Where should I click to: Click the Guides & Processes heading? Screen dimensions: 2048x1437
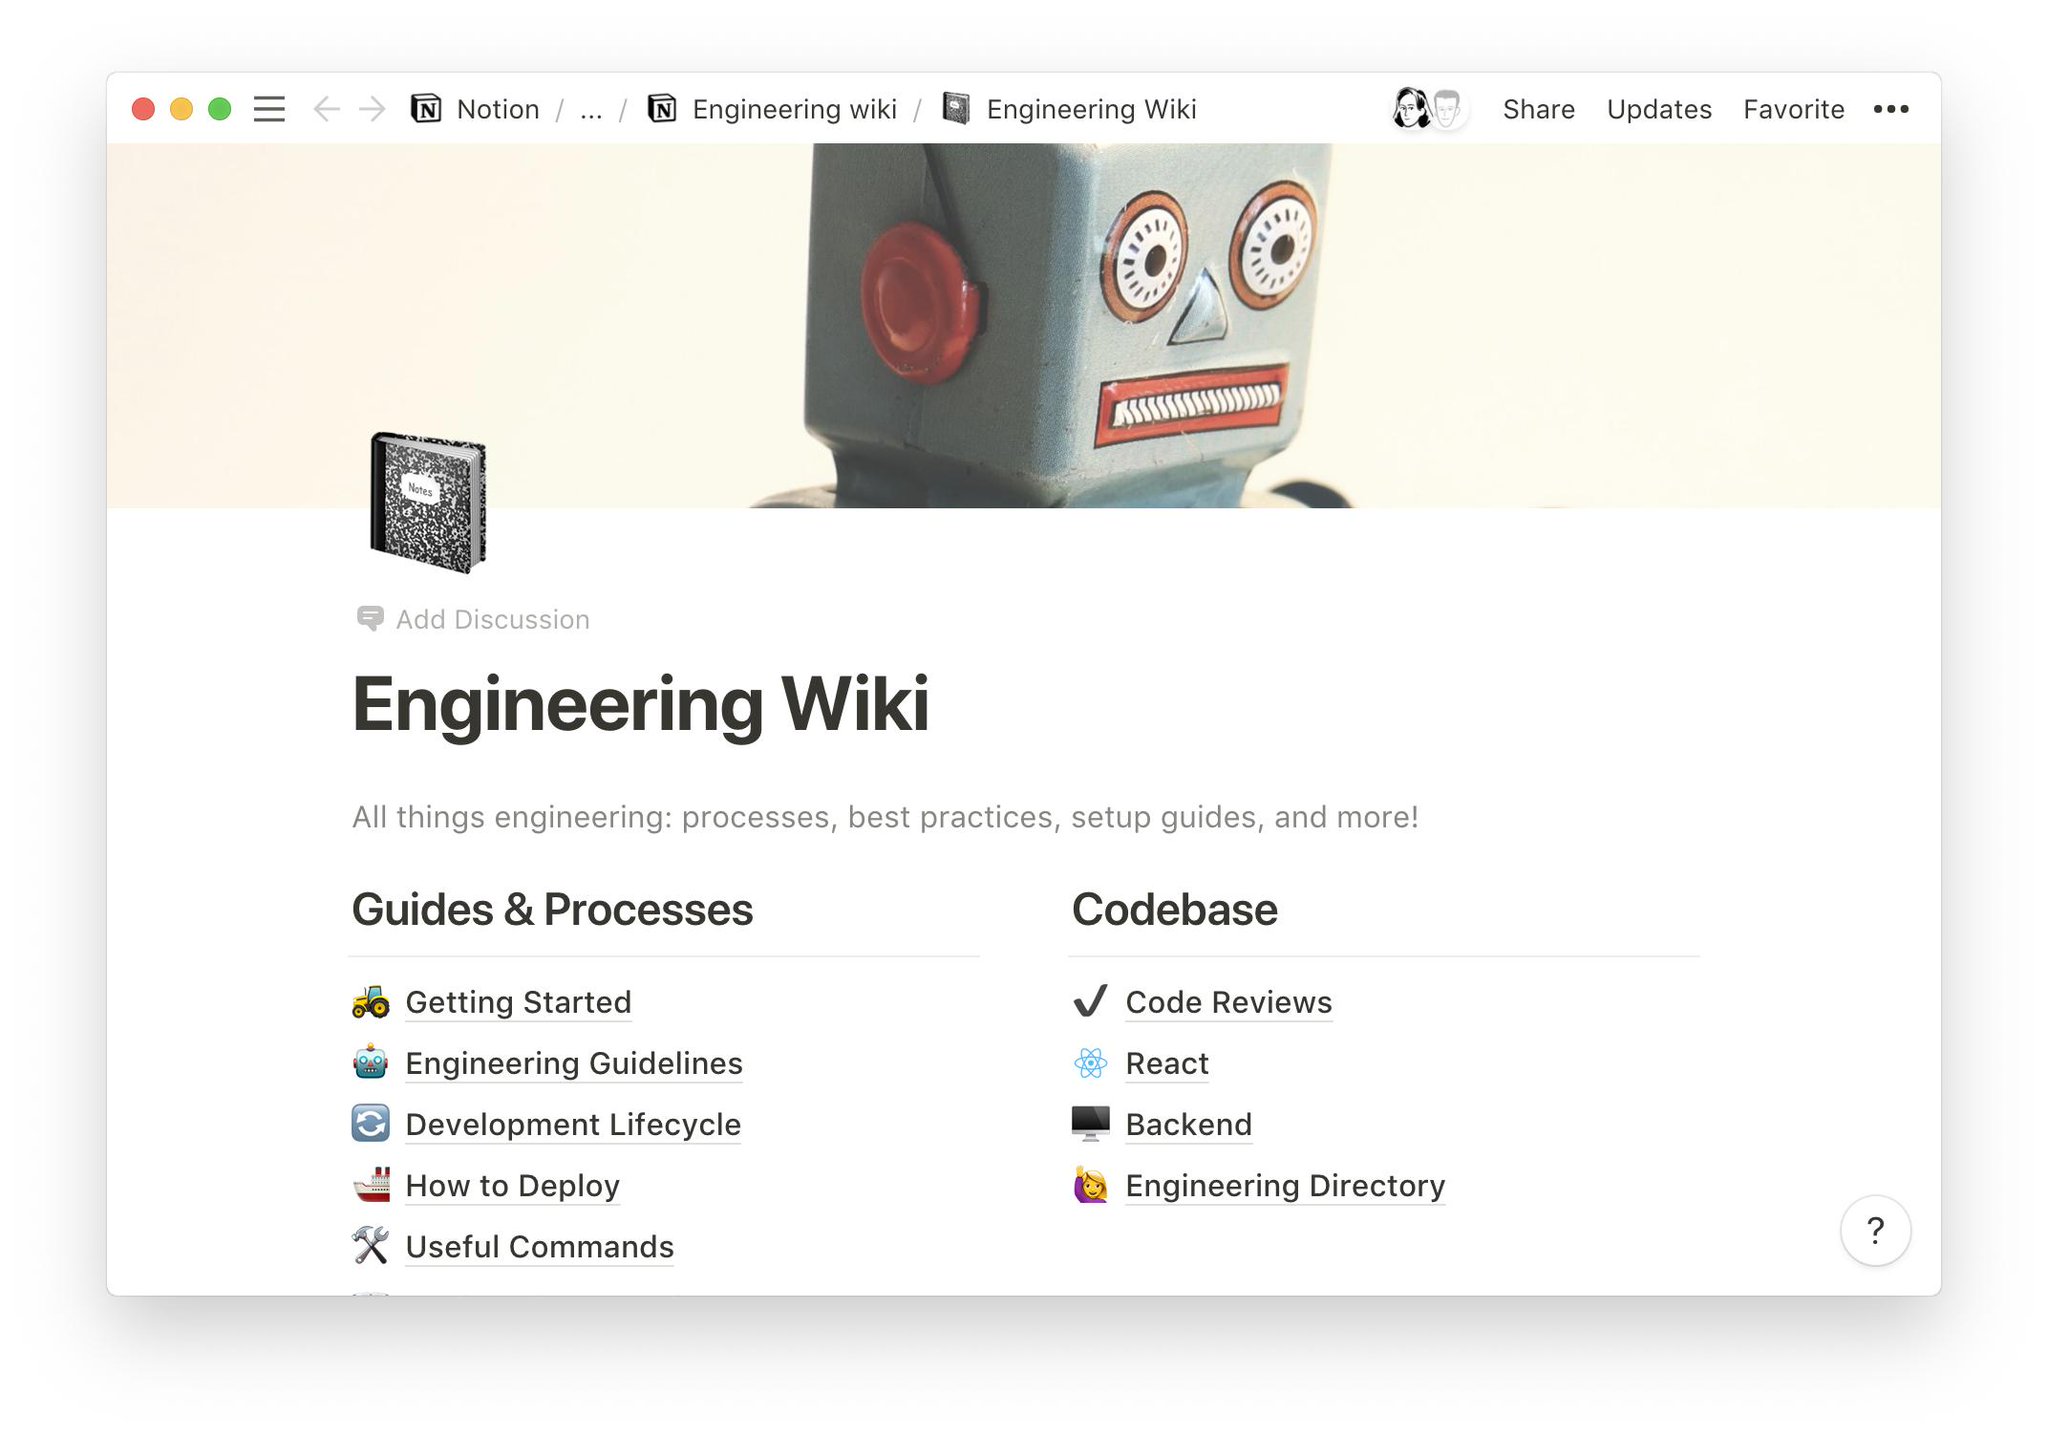(552, 909)
